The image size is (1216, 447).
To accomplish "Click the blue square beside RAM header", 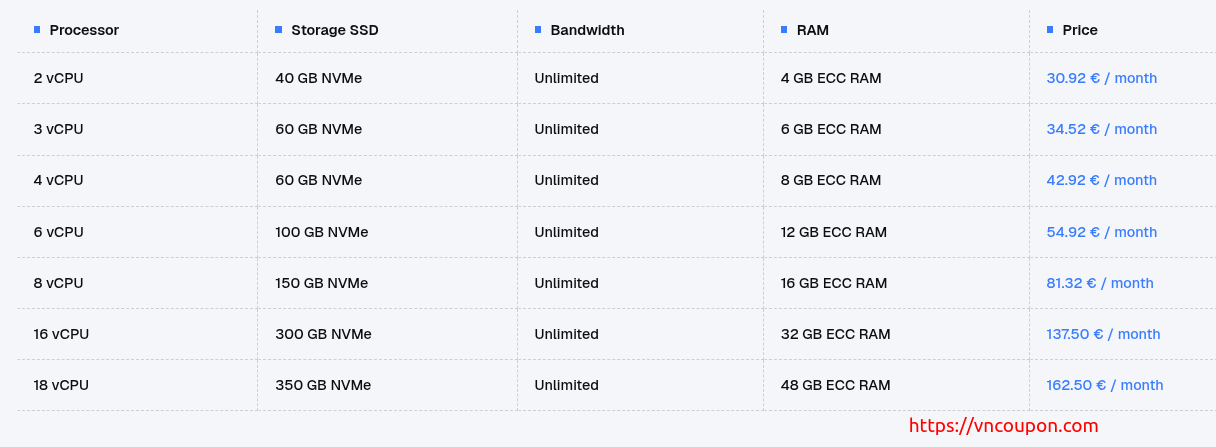I will point(784,30).
